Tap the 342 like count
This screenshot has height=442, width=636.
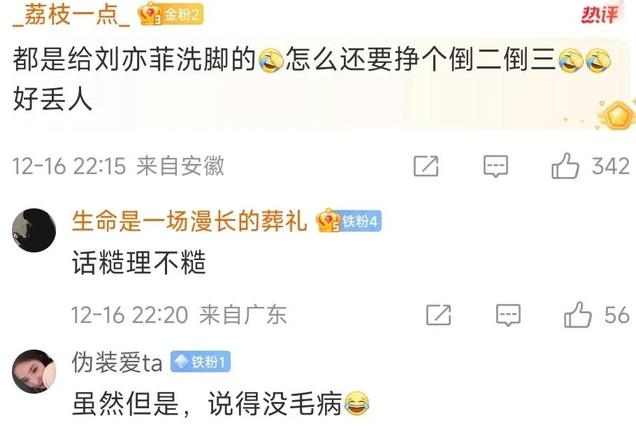pyautogui.click(x=610, y=166)
